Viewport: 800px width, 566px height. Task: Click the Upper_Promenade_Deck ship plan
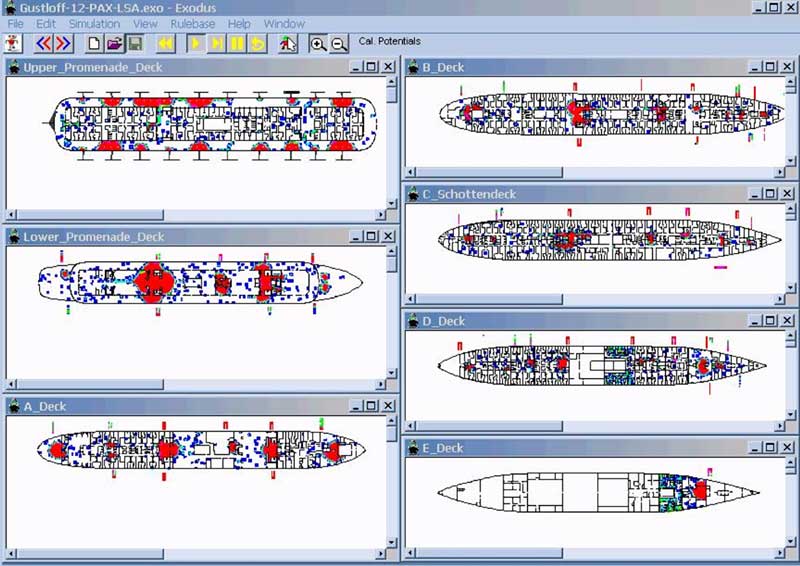coord(210,125)
